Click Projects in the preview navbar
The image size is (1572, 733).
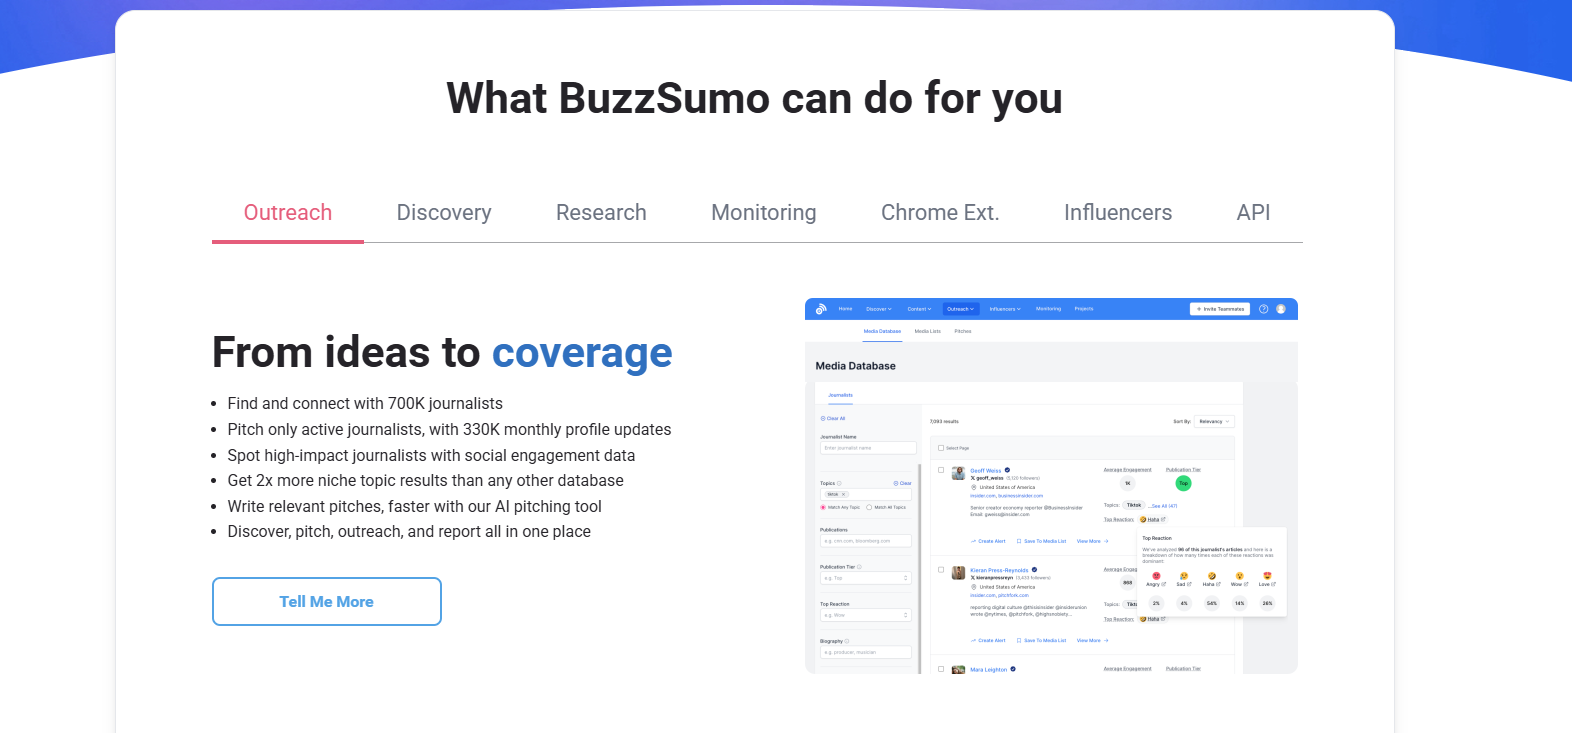coord(1084,309)
